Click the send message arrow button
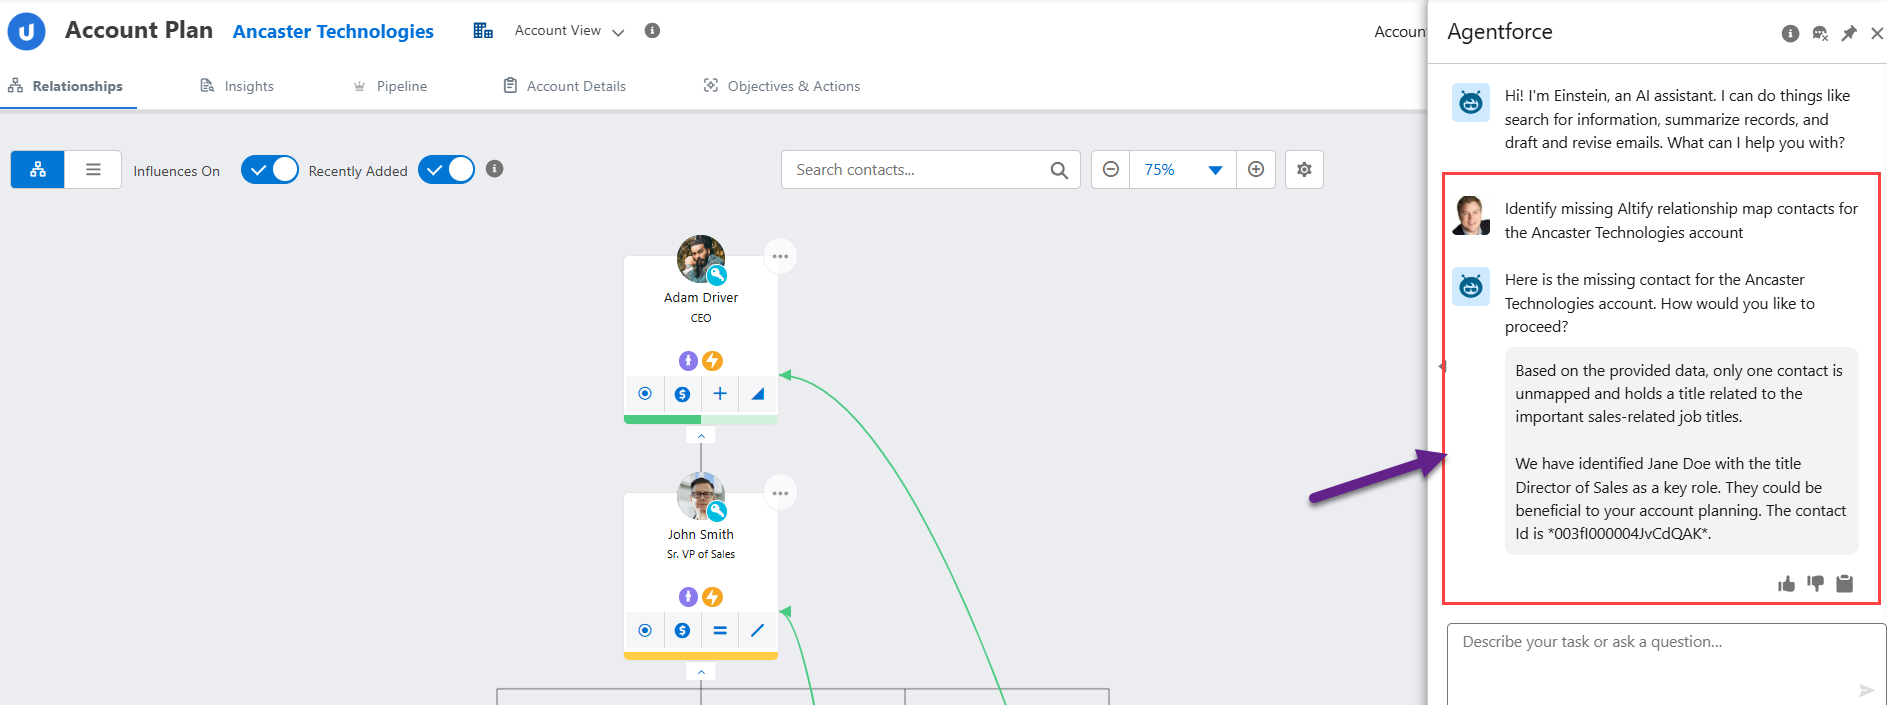Image resolution: width=1887 pixels, height=705 pixels. coord(1866,690)
